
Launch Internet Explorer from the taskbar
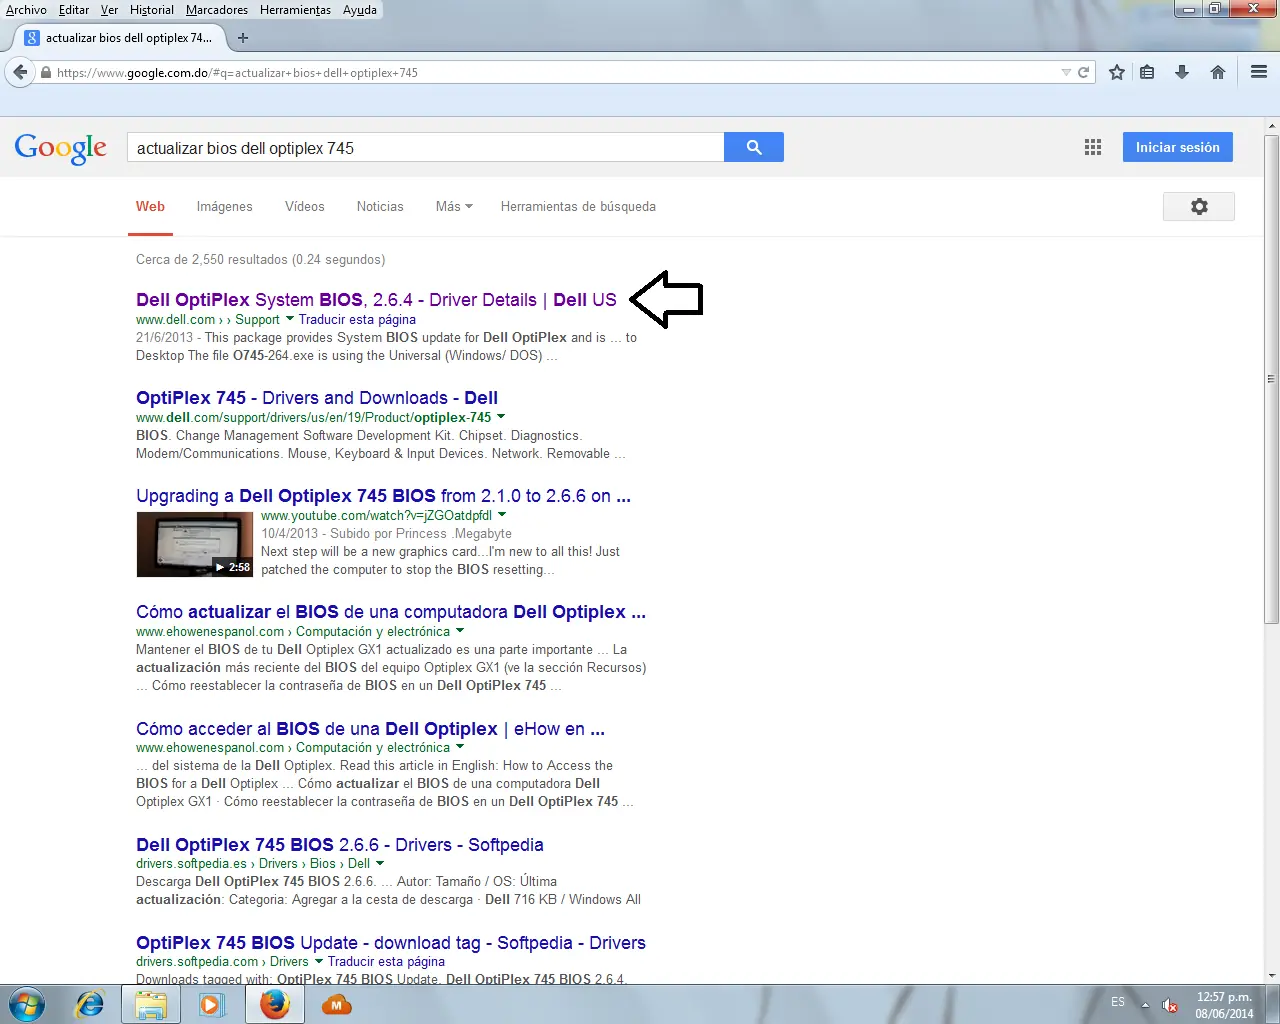[90, 1004]
